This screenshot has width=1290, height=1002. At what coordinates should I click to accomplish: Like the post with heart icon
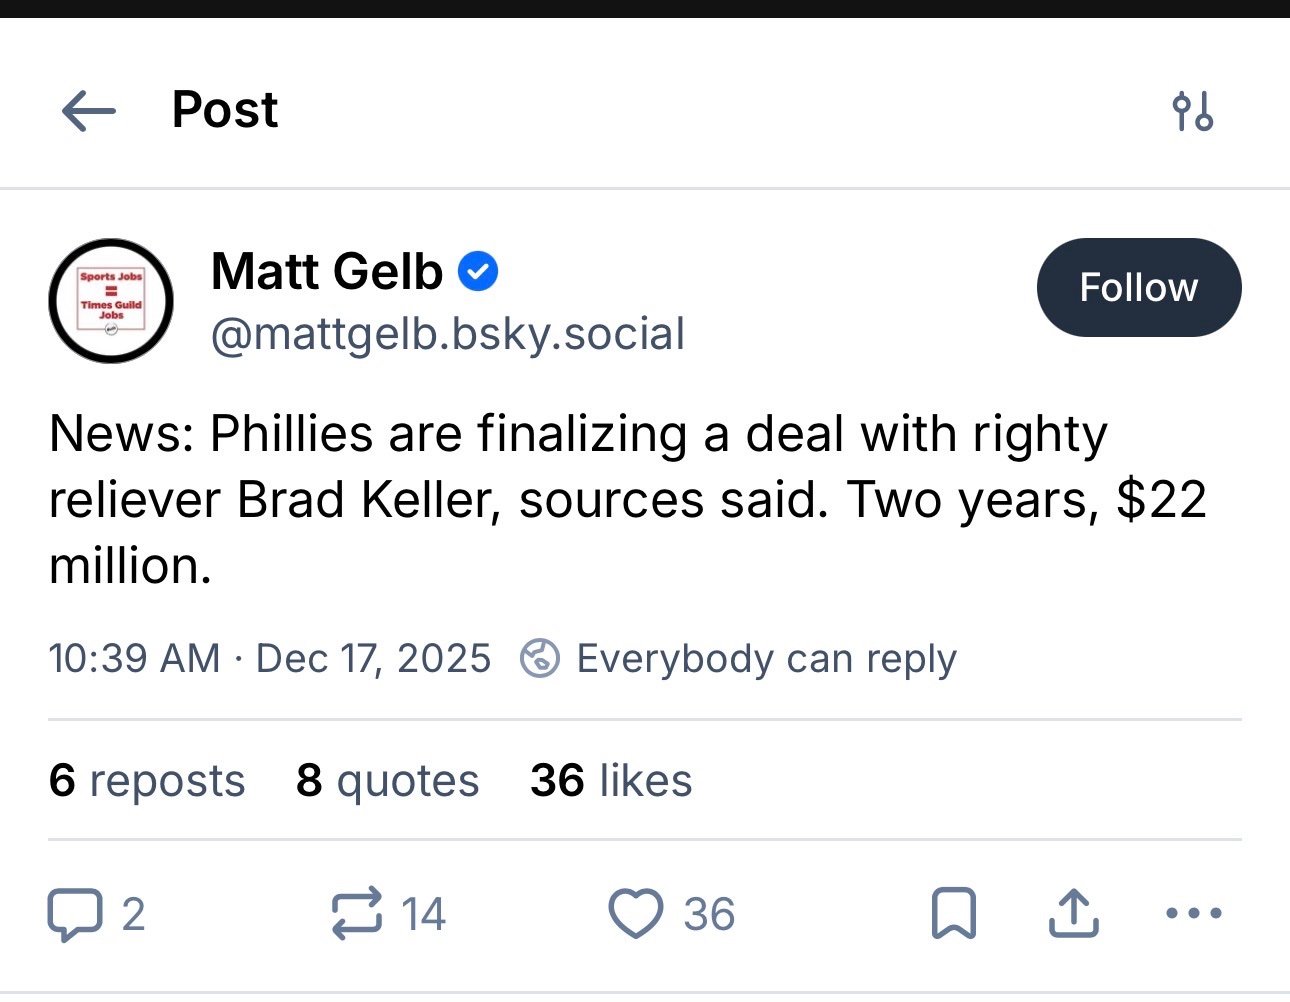[636, 914]
